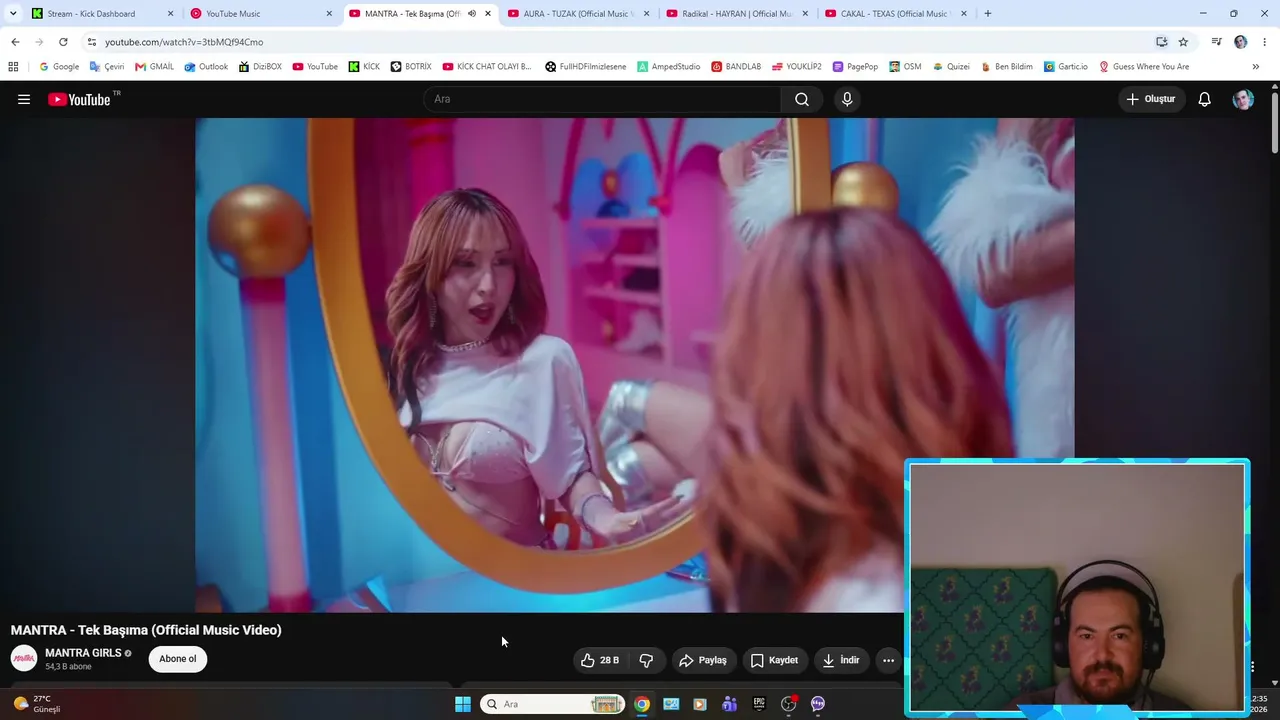Click the page vertical scrollbar thumb
The image size is (1280, 720).
(1275, 123)
